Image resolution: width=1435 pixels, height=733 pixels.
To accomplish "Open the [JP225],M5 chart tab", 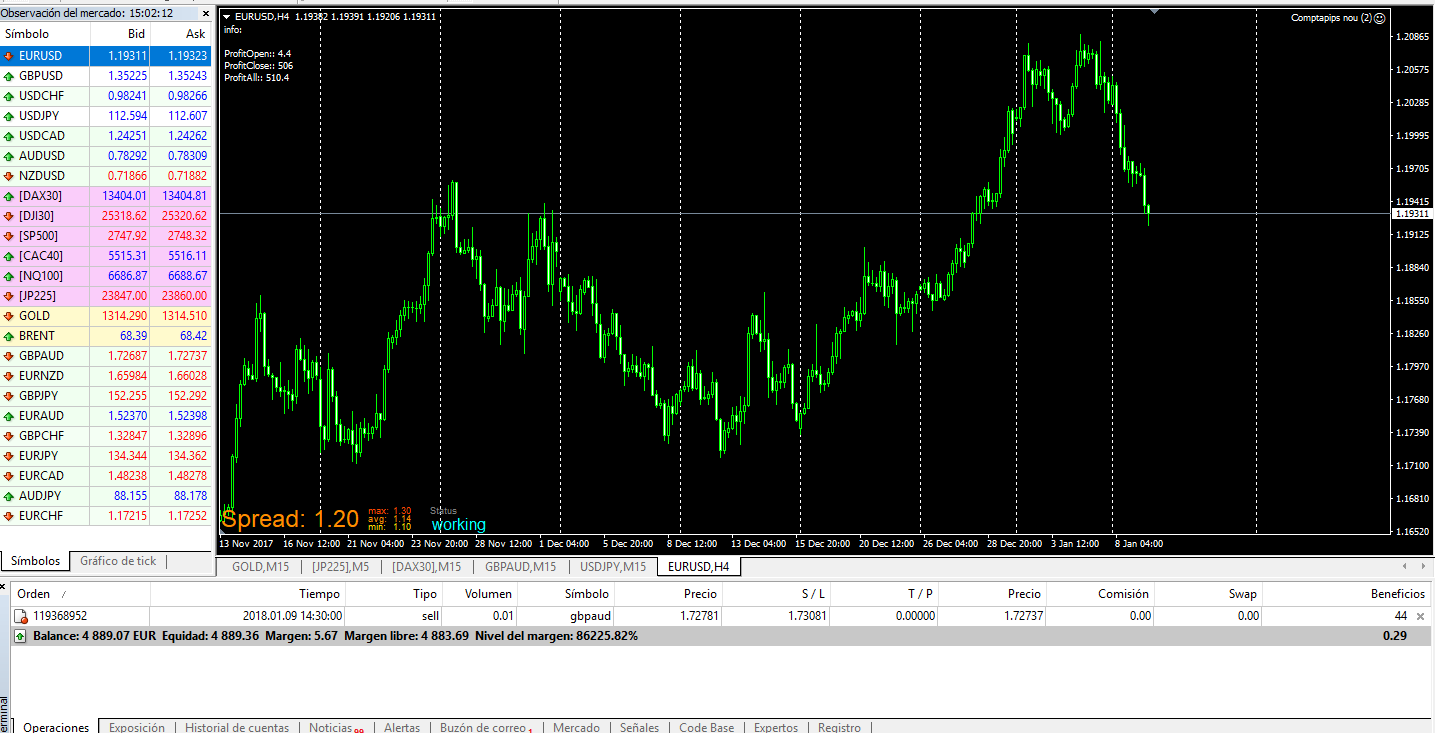I will point(340,567).
